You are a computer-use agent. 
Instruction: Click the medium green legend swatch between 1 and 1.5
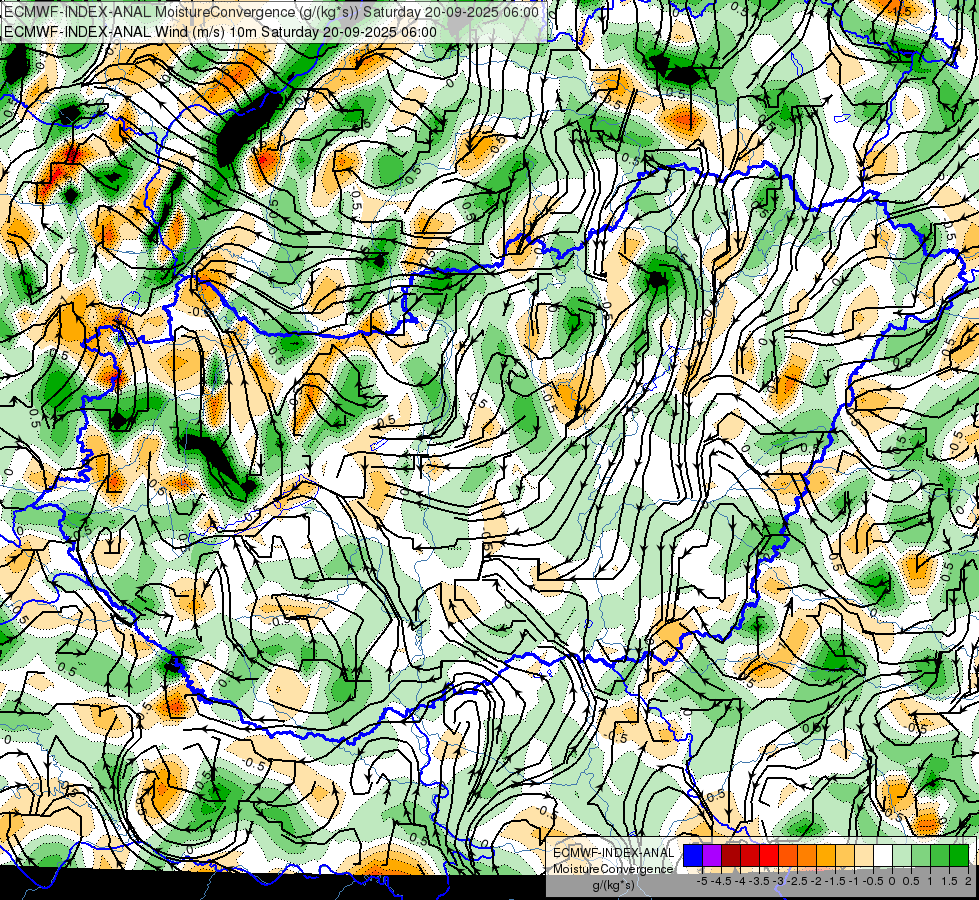pos(940,856)
